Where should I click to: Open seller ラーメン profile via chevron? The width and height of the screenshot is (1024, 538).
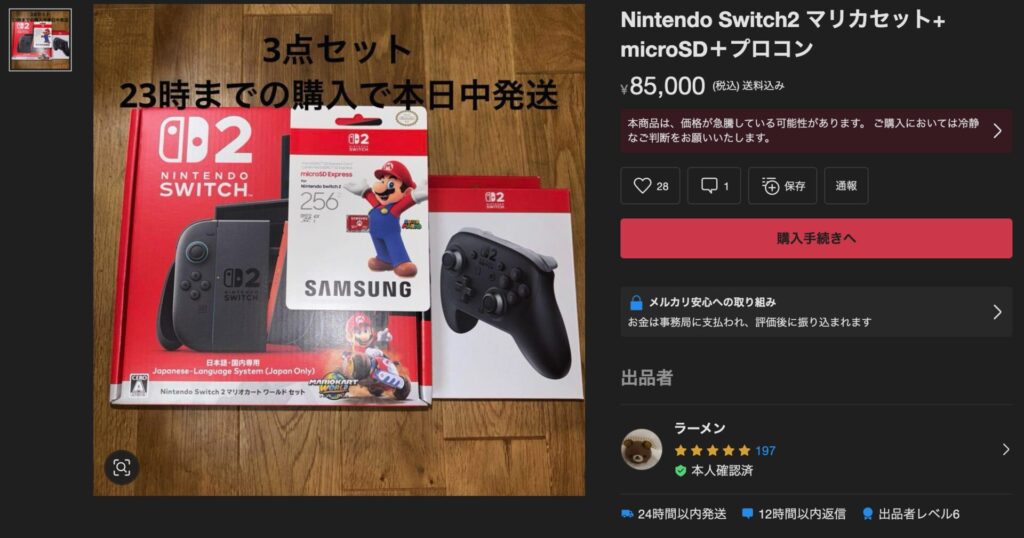(1006, 449)
